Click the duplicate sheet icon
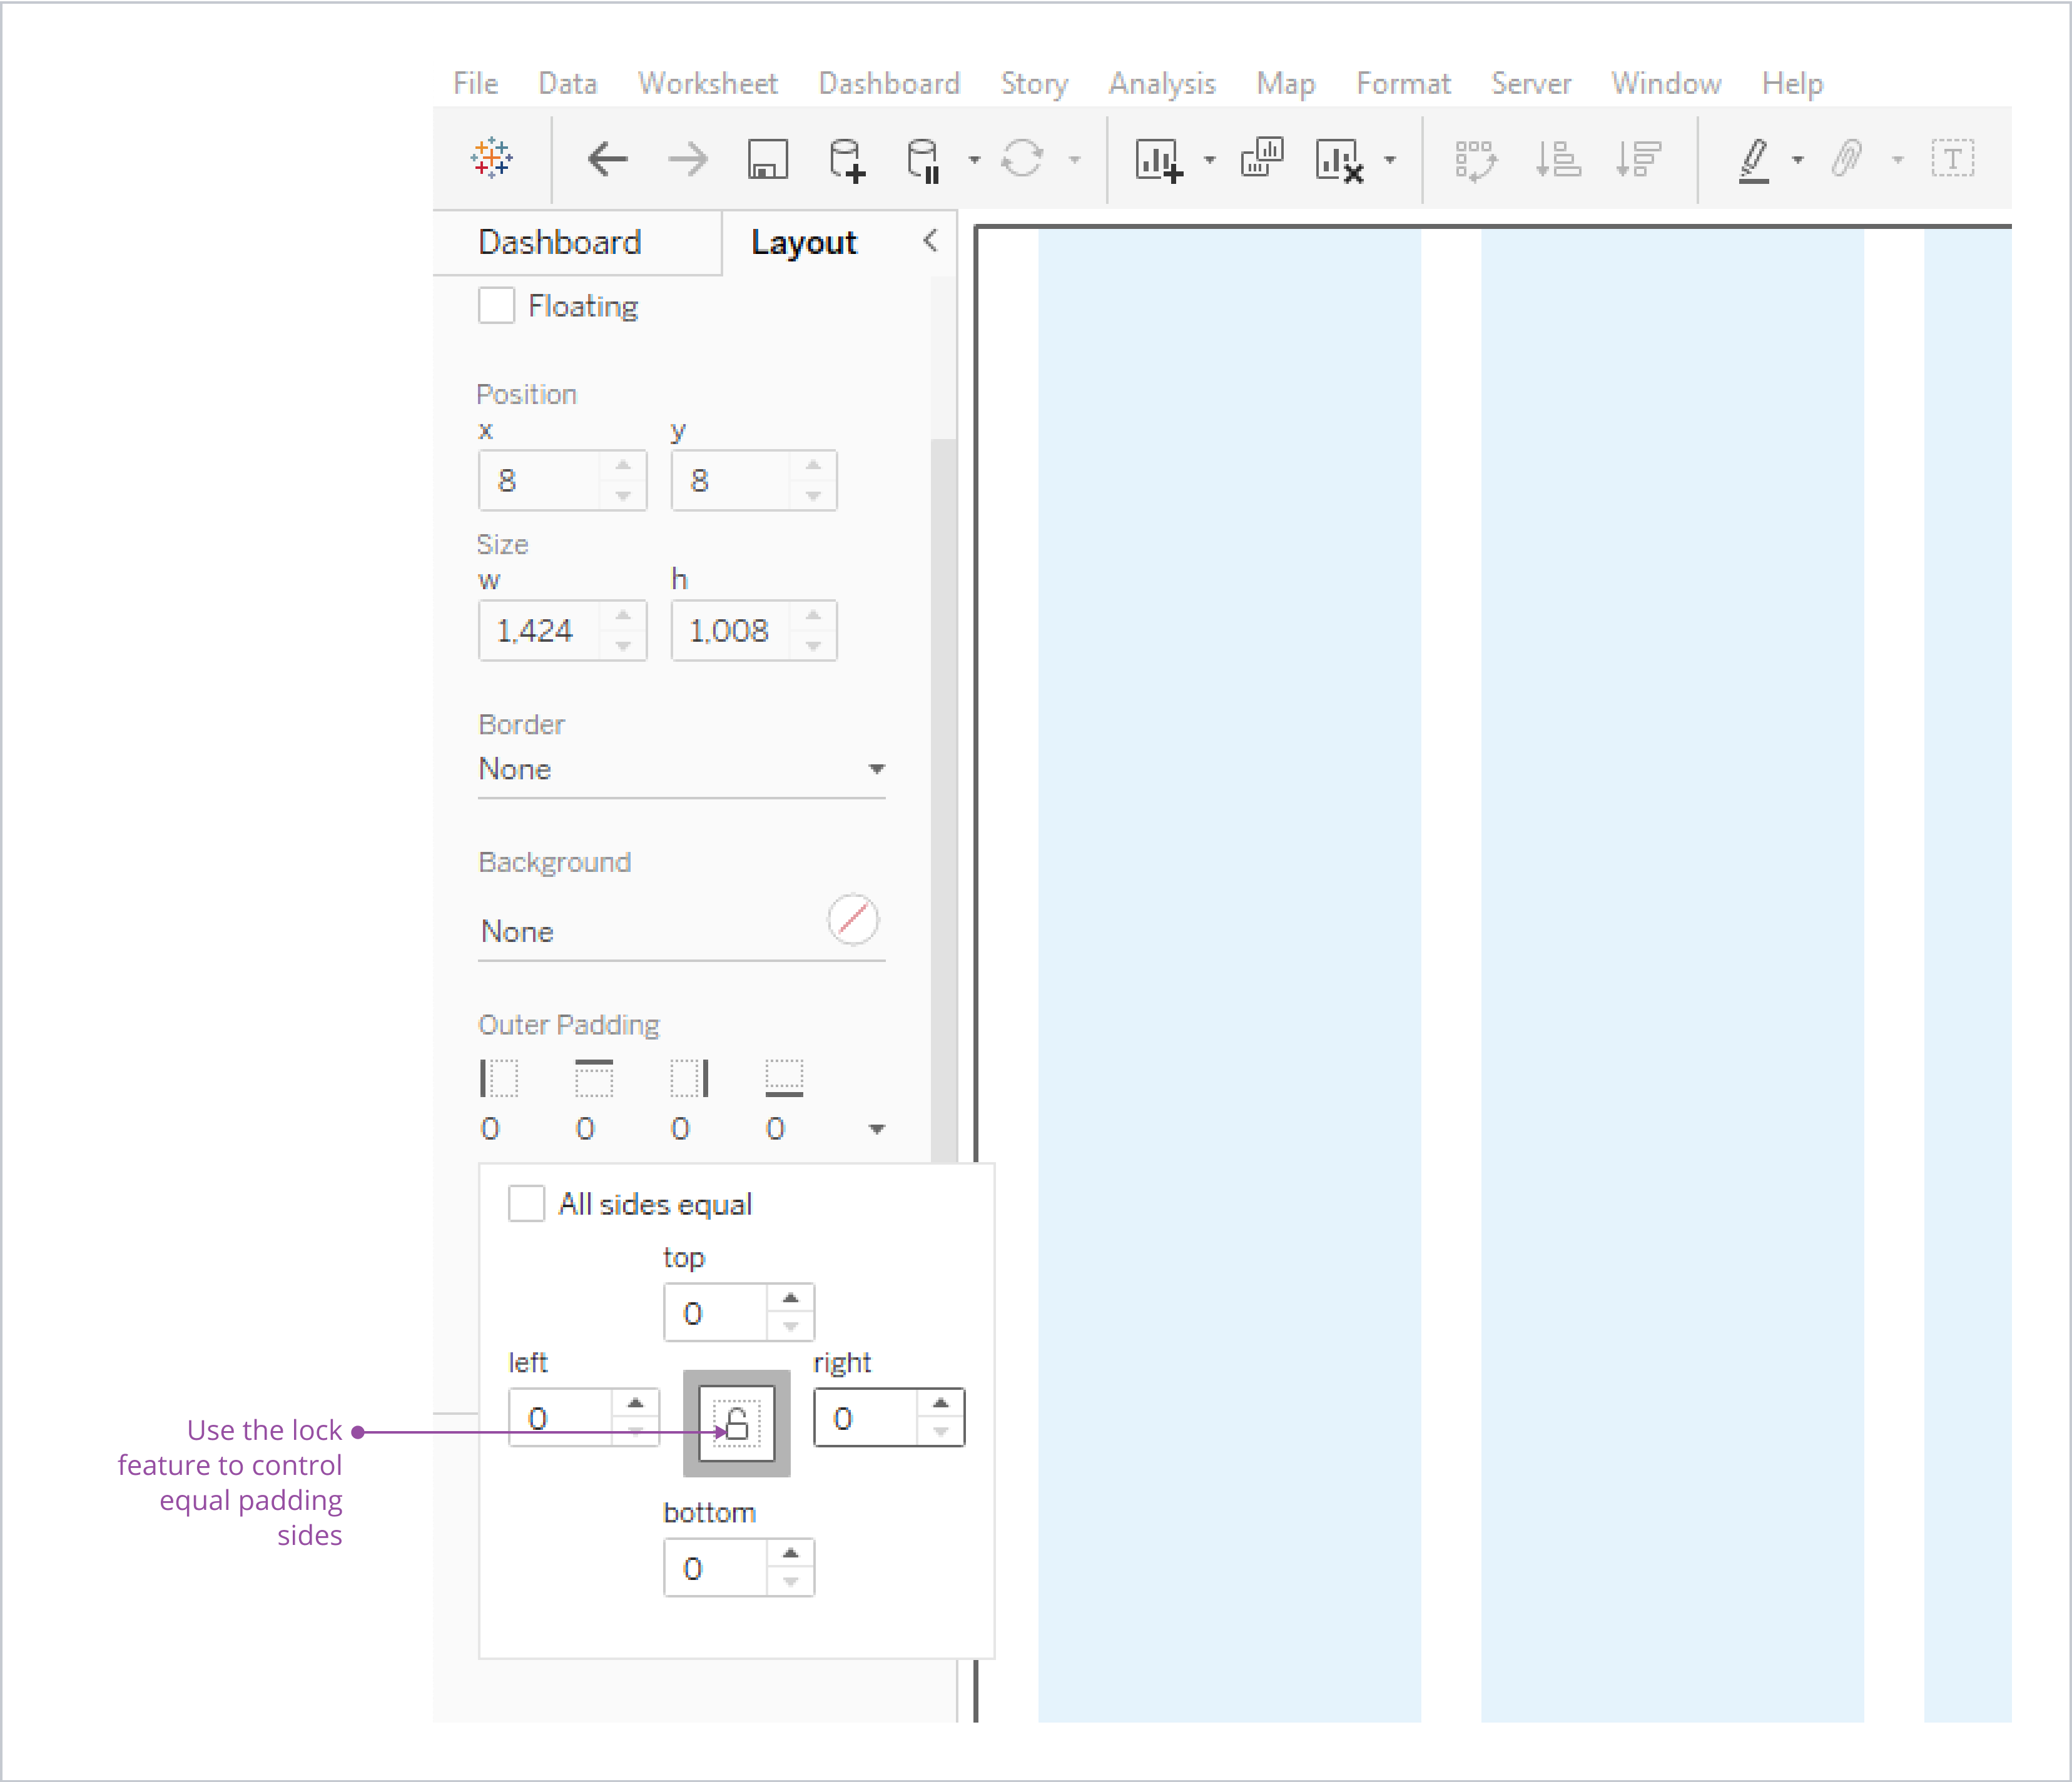The image size is (2072, 1782). click(1262, 158)
